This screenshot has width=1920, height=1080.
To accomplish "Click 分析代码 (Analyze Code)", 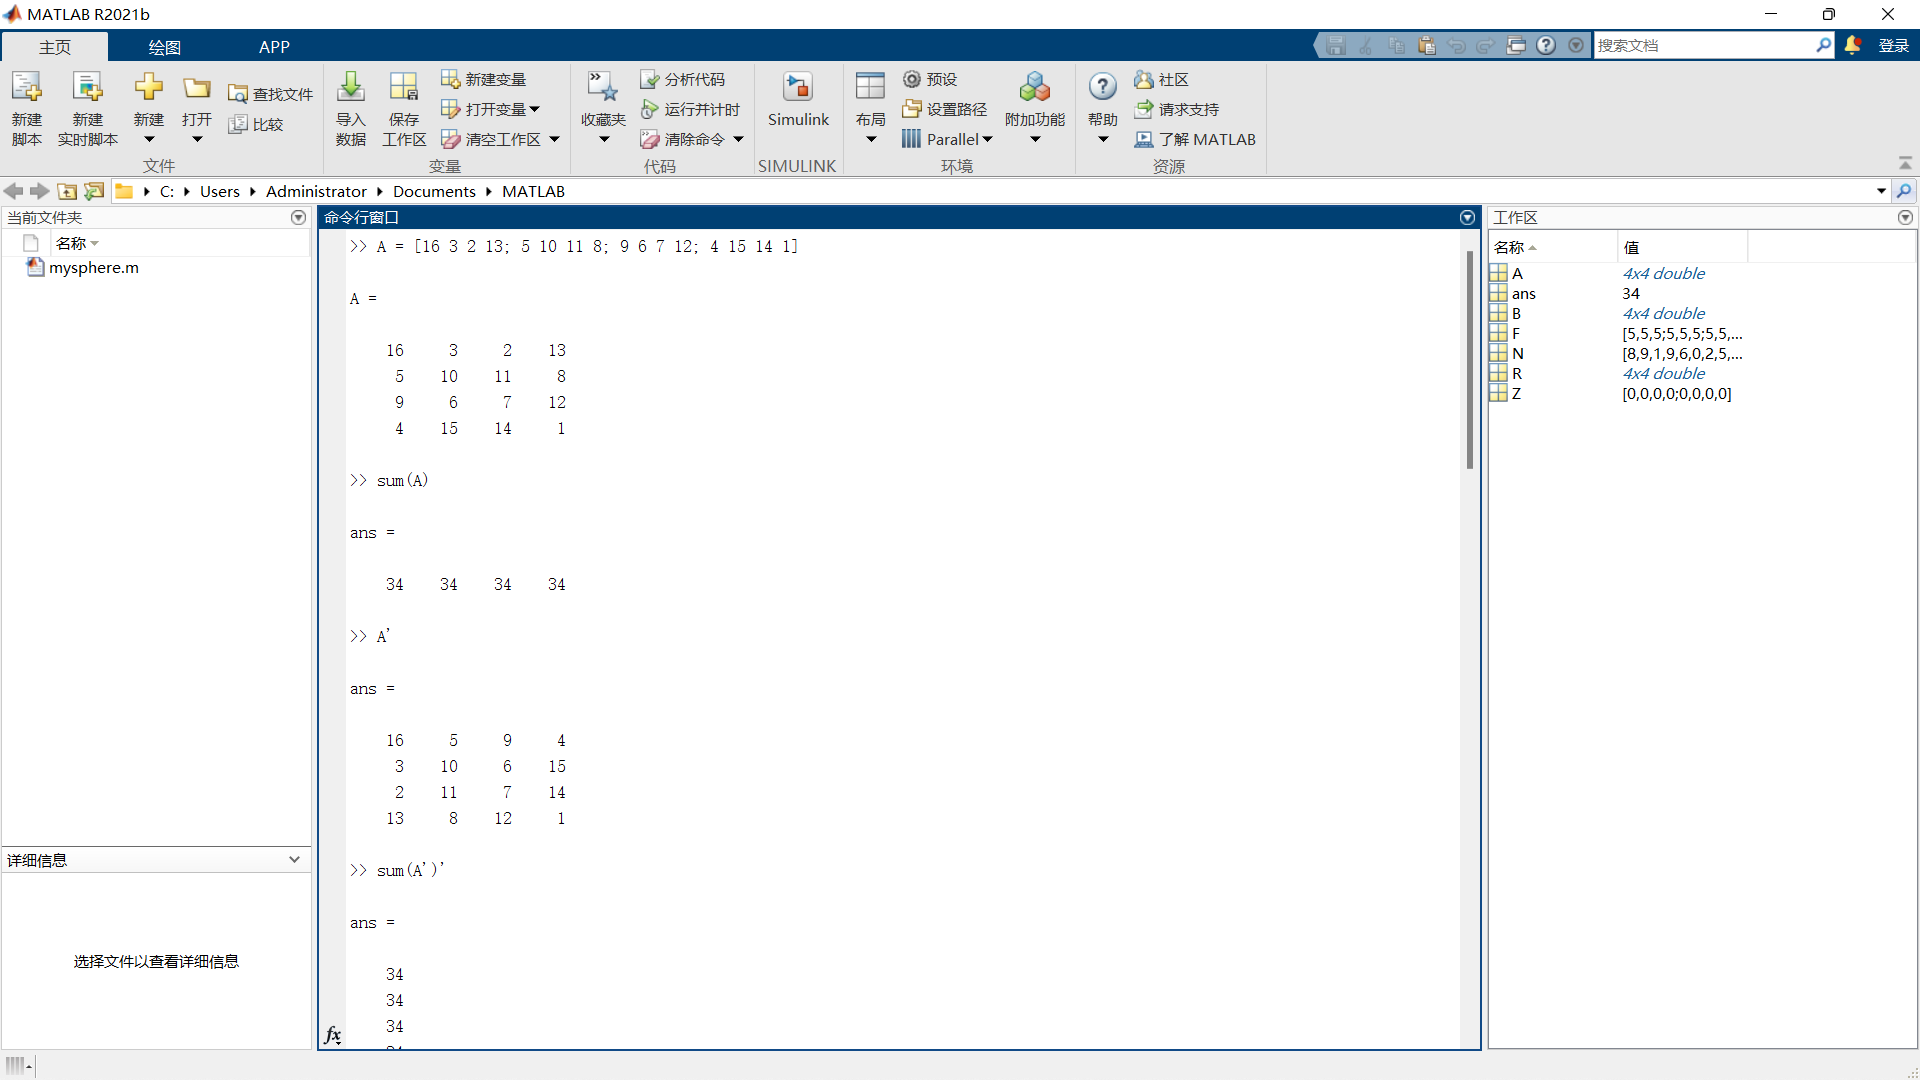I will [x=682, y=79].
